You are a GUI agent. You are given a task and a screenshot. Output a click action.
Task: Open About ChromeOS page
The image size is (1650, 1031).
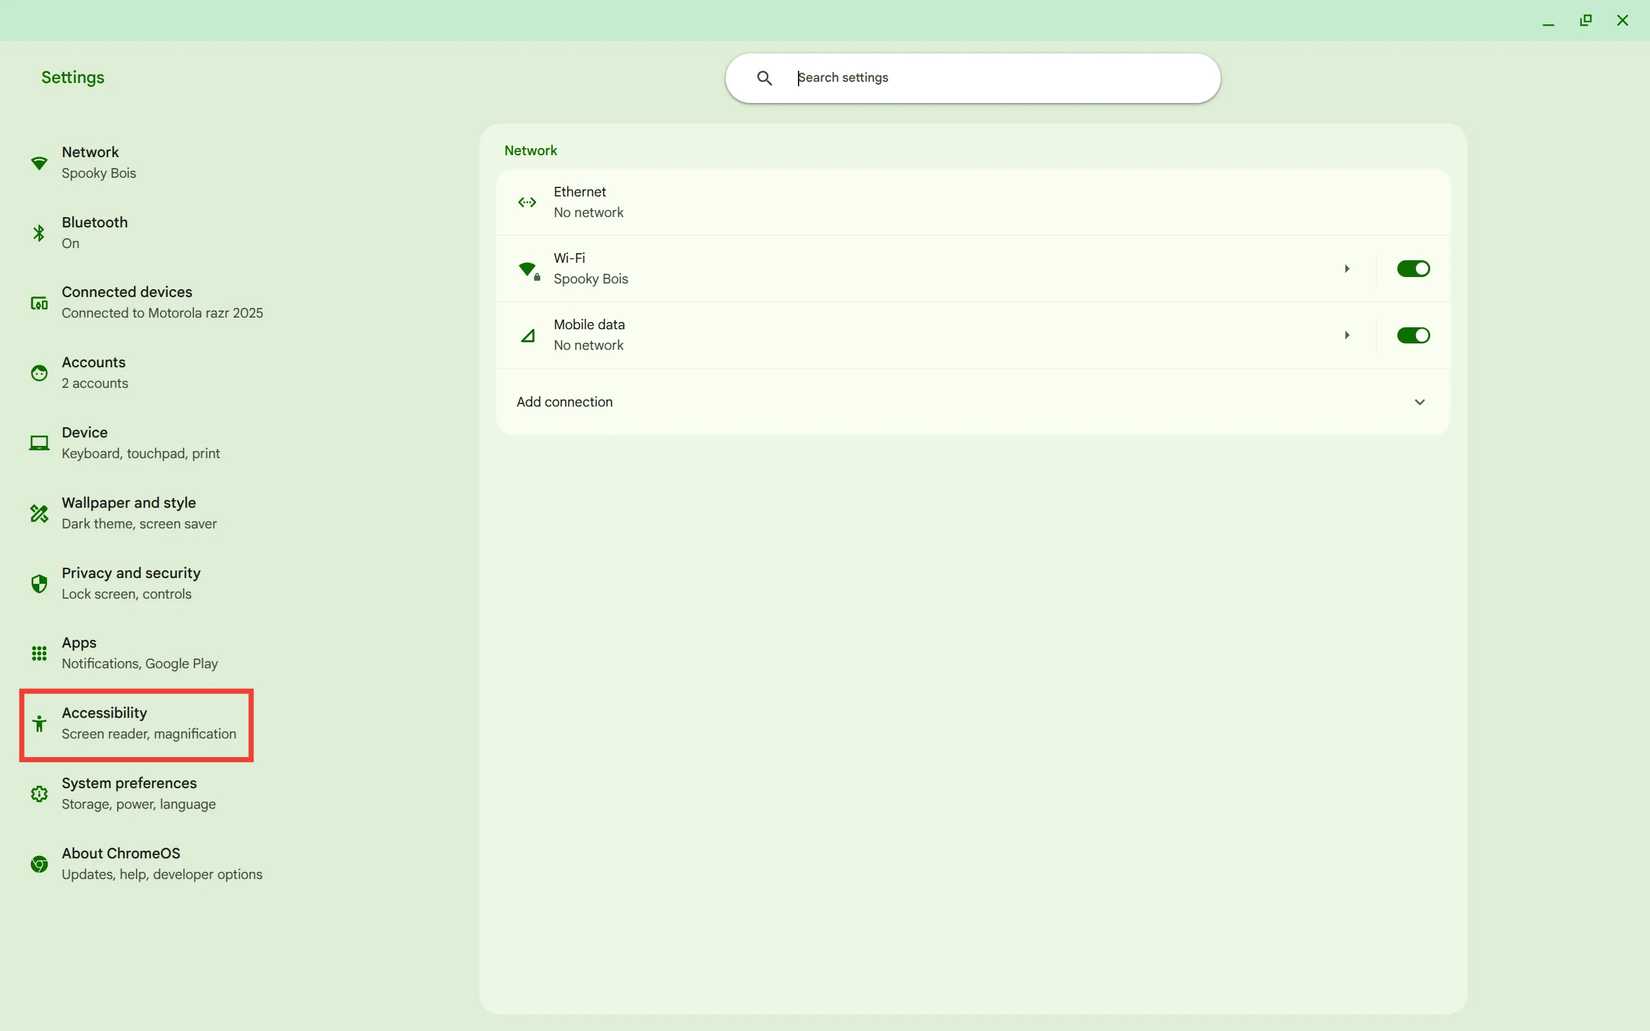click(x=121, y=862)
